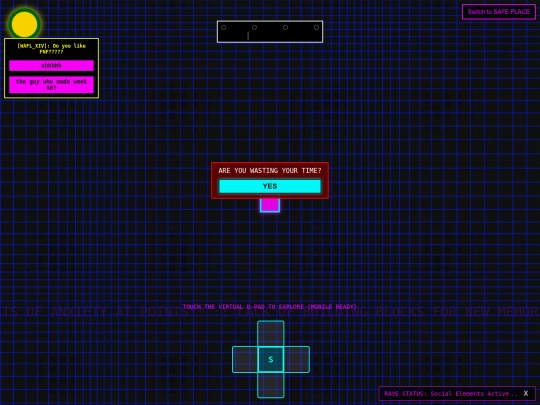Viewport: 540px width, 405px height.
Task: Choose 'the guy who made week 66?' reply
Action: [51, 85]
